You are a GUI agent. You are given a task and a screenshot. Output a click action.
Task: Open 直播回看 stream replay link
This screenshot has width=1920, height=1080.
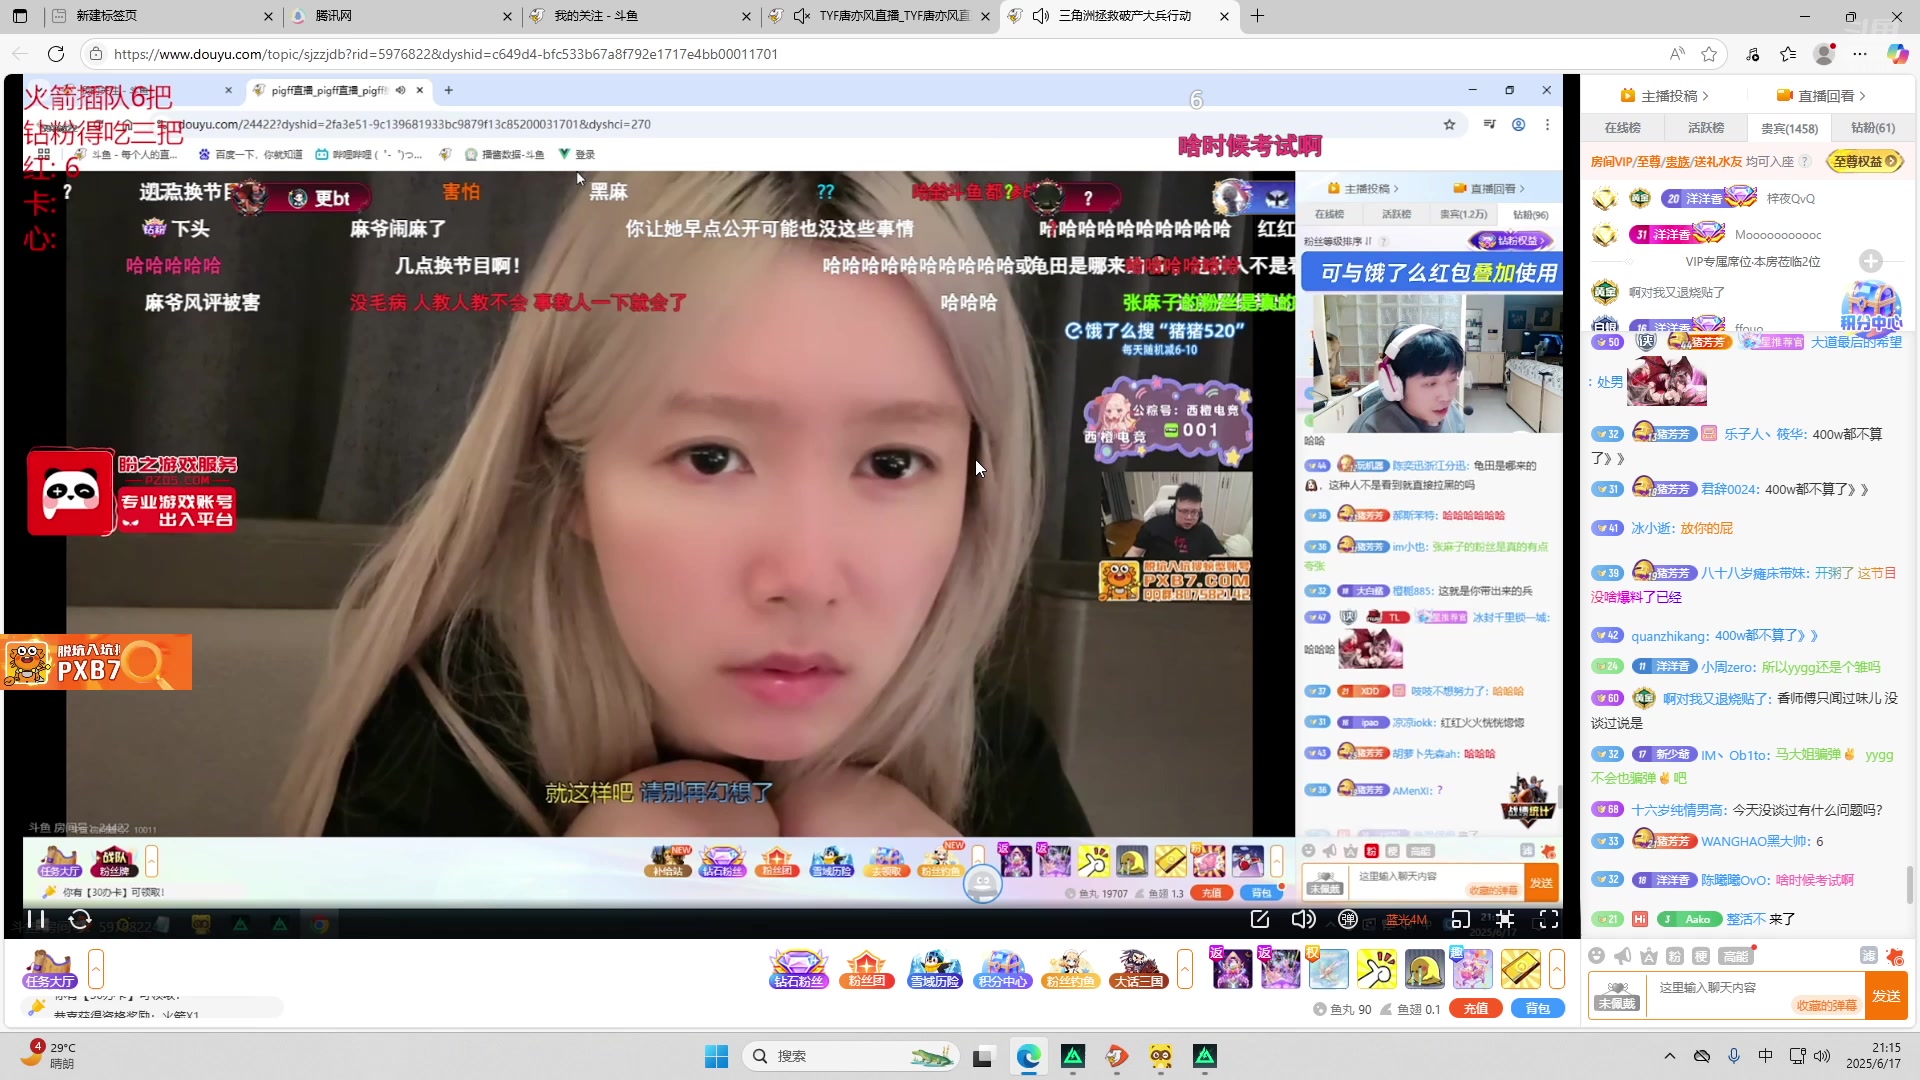[x=1822, y=96]
